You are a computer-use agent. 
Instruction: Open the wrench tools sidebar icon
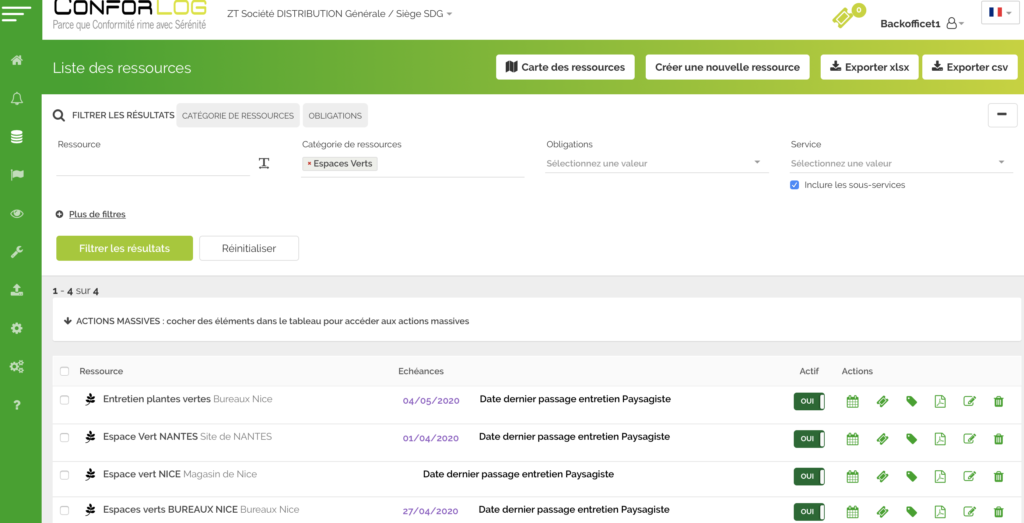17,252
